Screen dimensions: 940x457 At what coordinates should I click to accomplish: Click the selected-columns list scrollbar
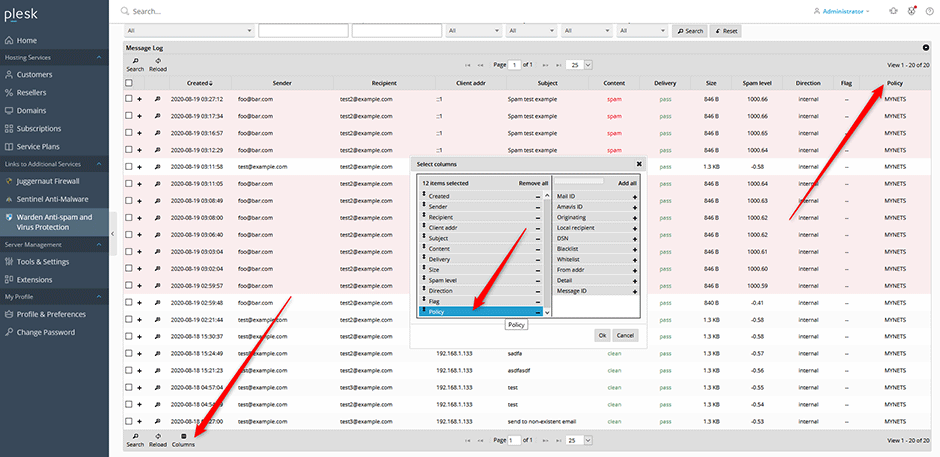pyautogui.click(x=547, y=253)
